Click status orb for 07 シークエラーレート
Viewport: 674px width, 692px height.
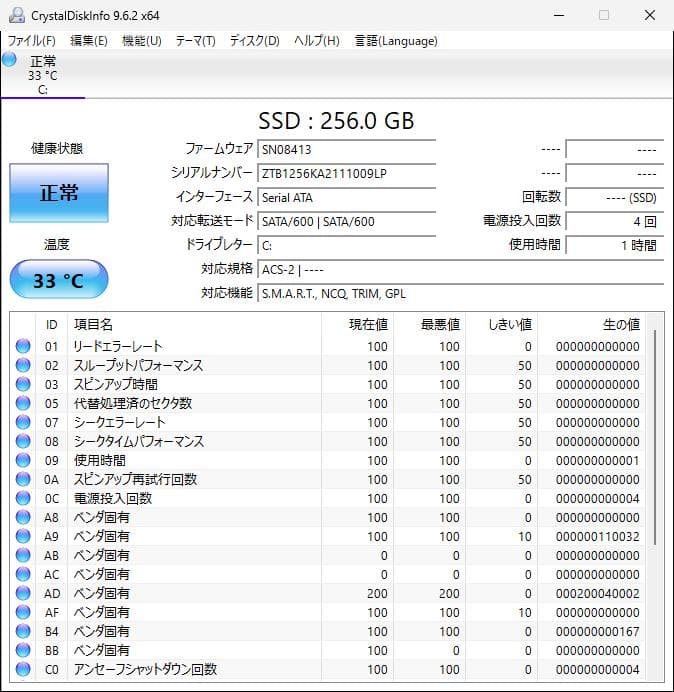pyautogui.click(x=23, y=422)
